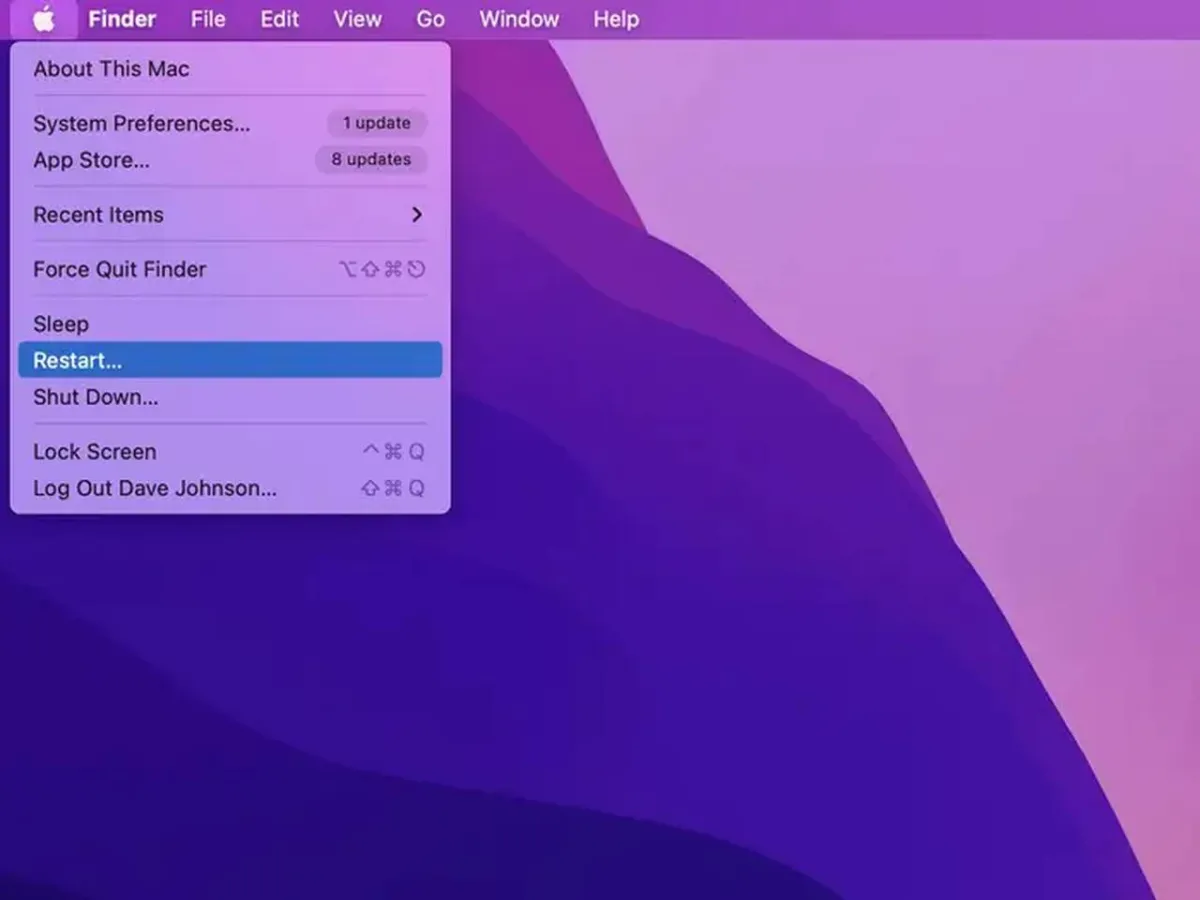
Task: Choose About This Mac
Action: click(x=111, y=69)
